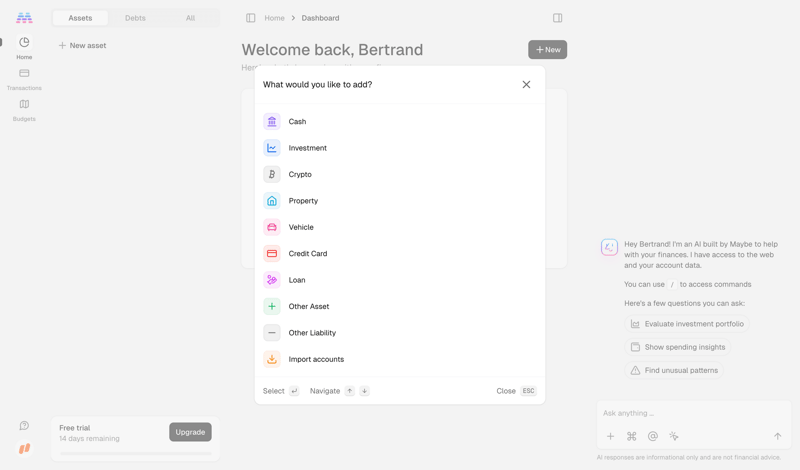Click the command symbol icon in chat
Viewport: 800px width, 470px height.
[x=632, y=436]
